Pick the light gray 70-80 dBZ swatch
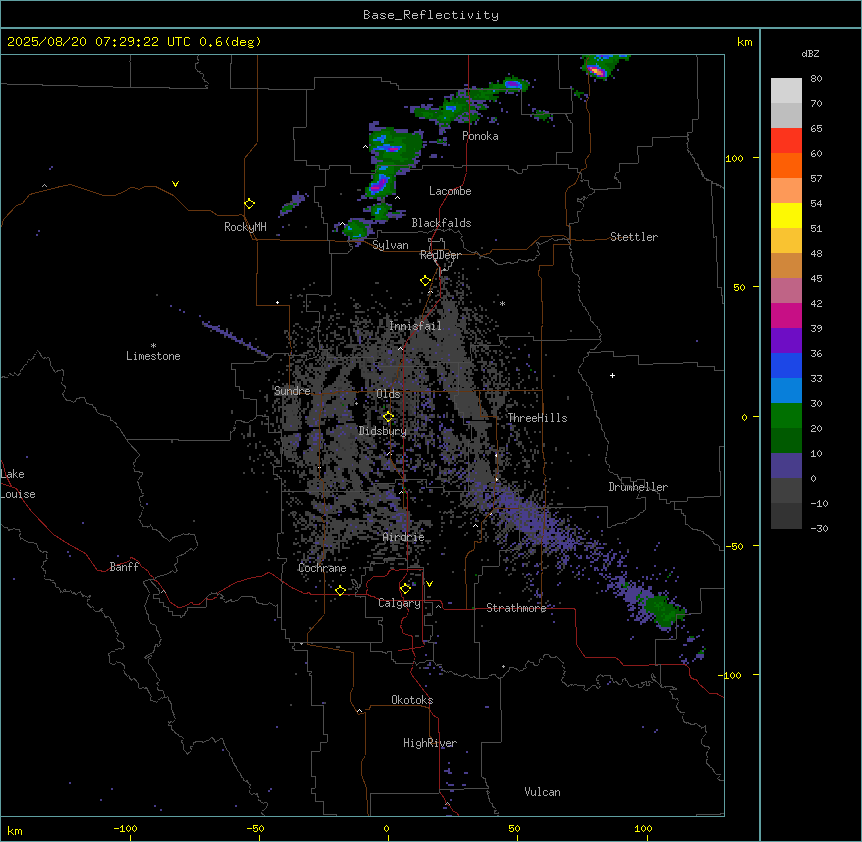 (786, 90)
